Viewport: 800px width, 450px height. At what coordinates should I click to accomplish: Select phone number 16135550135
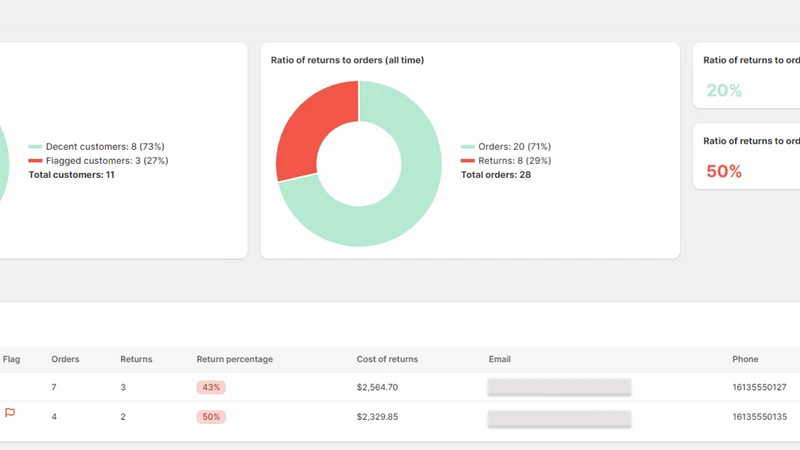click(760, 417)
